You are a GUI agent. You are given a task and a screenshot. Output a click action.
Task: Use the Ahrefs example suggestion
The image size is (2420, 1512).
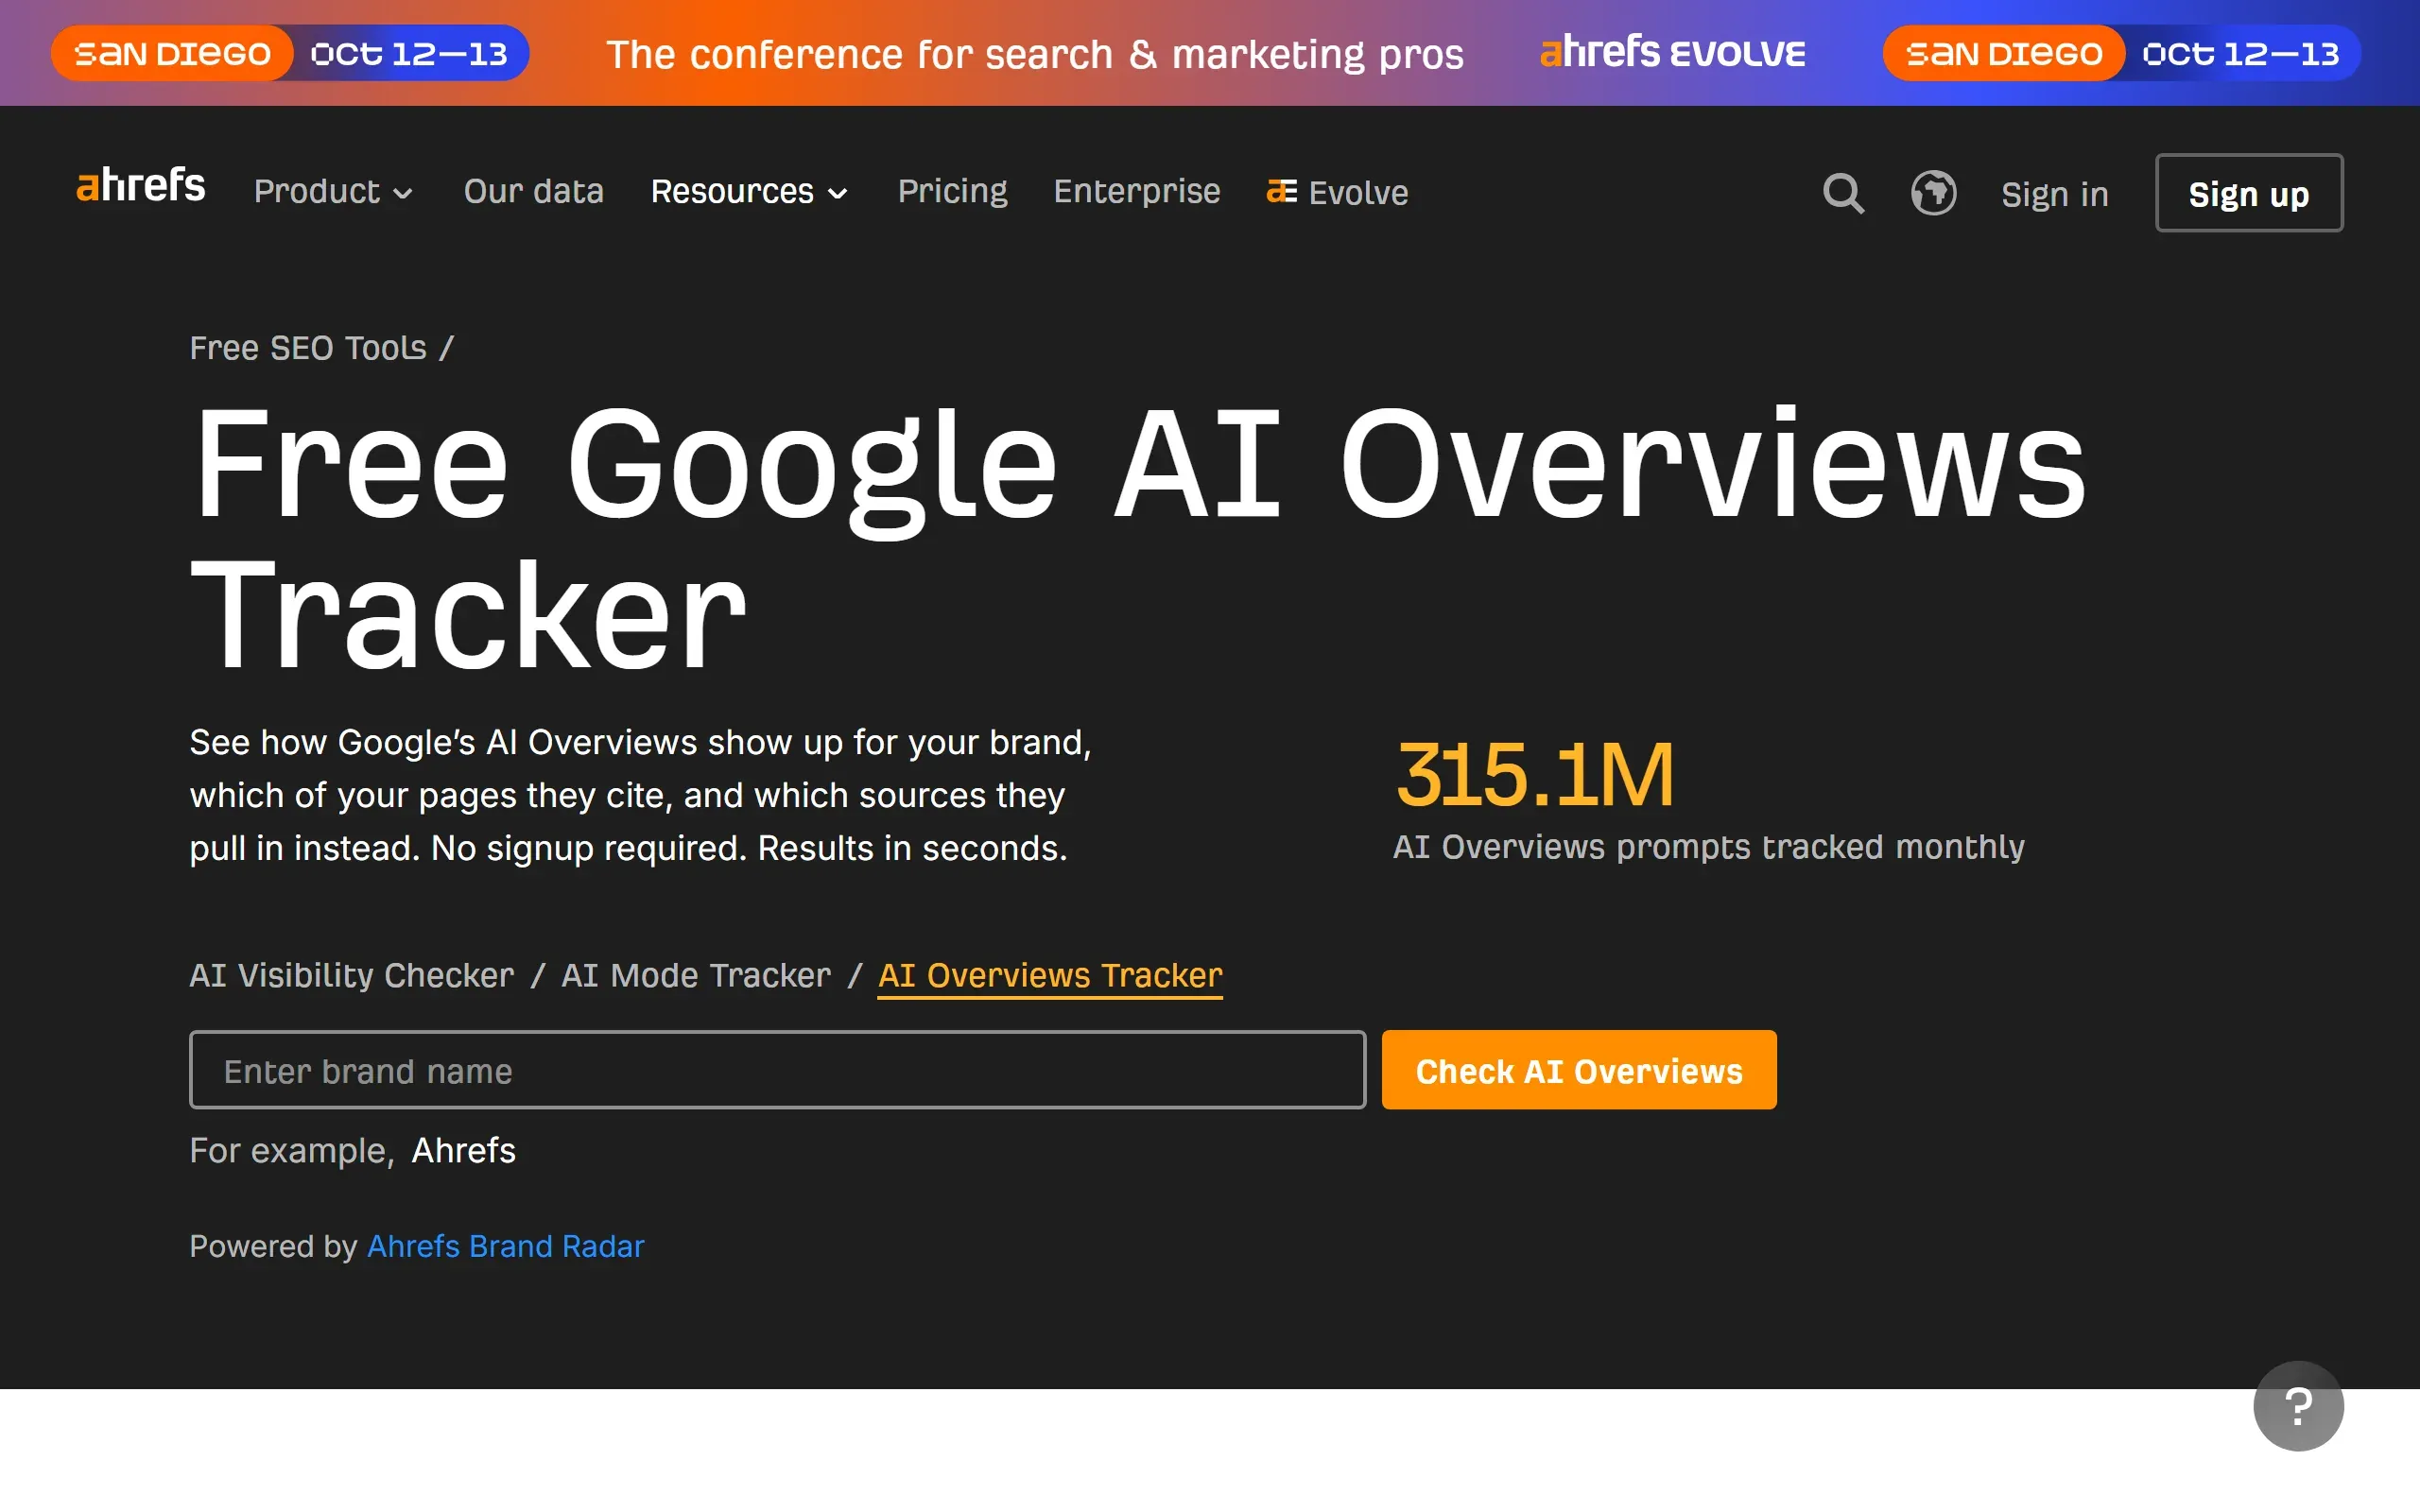tap(464, 1151)
